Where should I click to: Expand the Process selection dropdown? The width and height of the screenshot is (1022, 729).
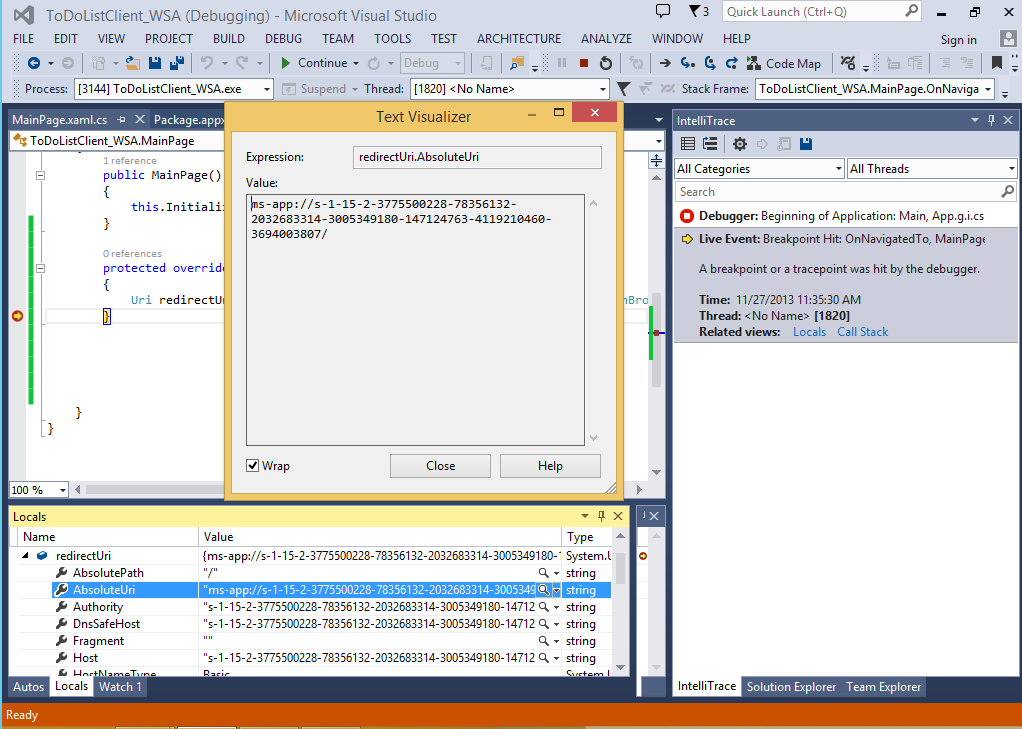pos(266,89)
